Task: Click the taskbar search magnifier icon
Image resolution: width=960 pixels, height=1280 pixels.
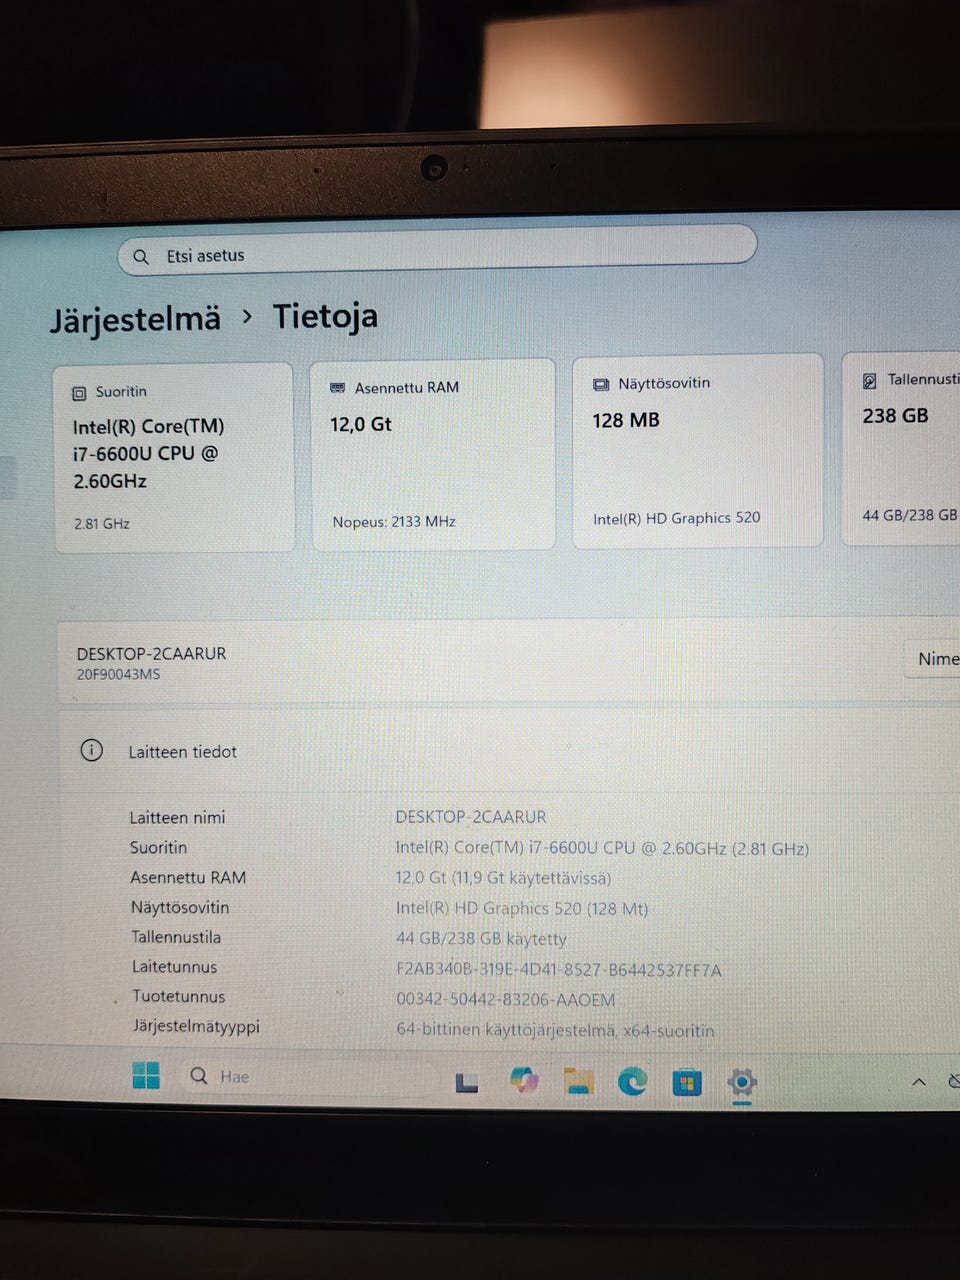Action: [x=199, y=1076]
